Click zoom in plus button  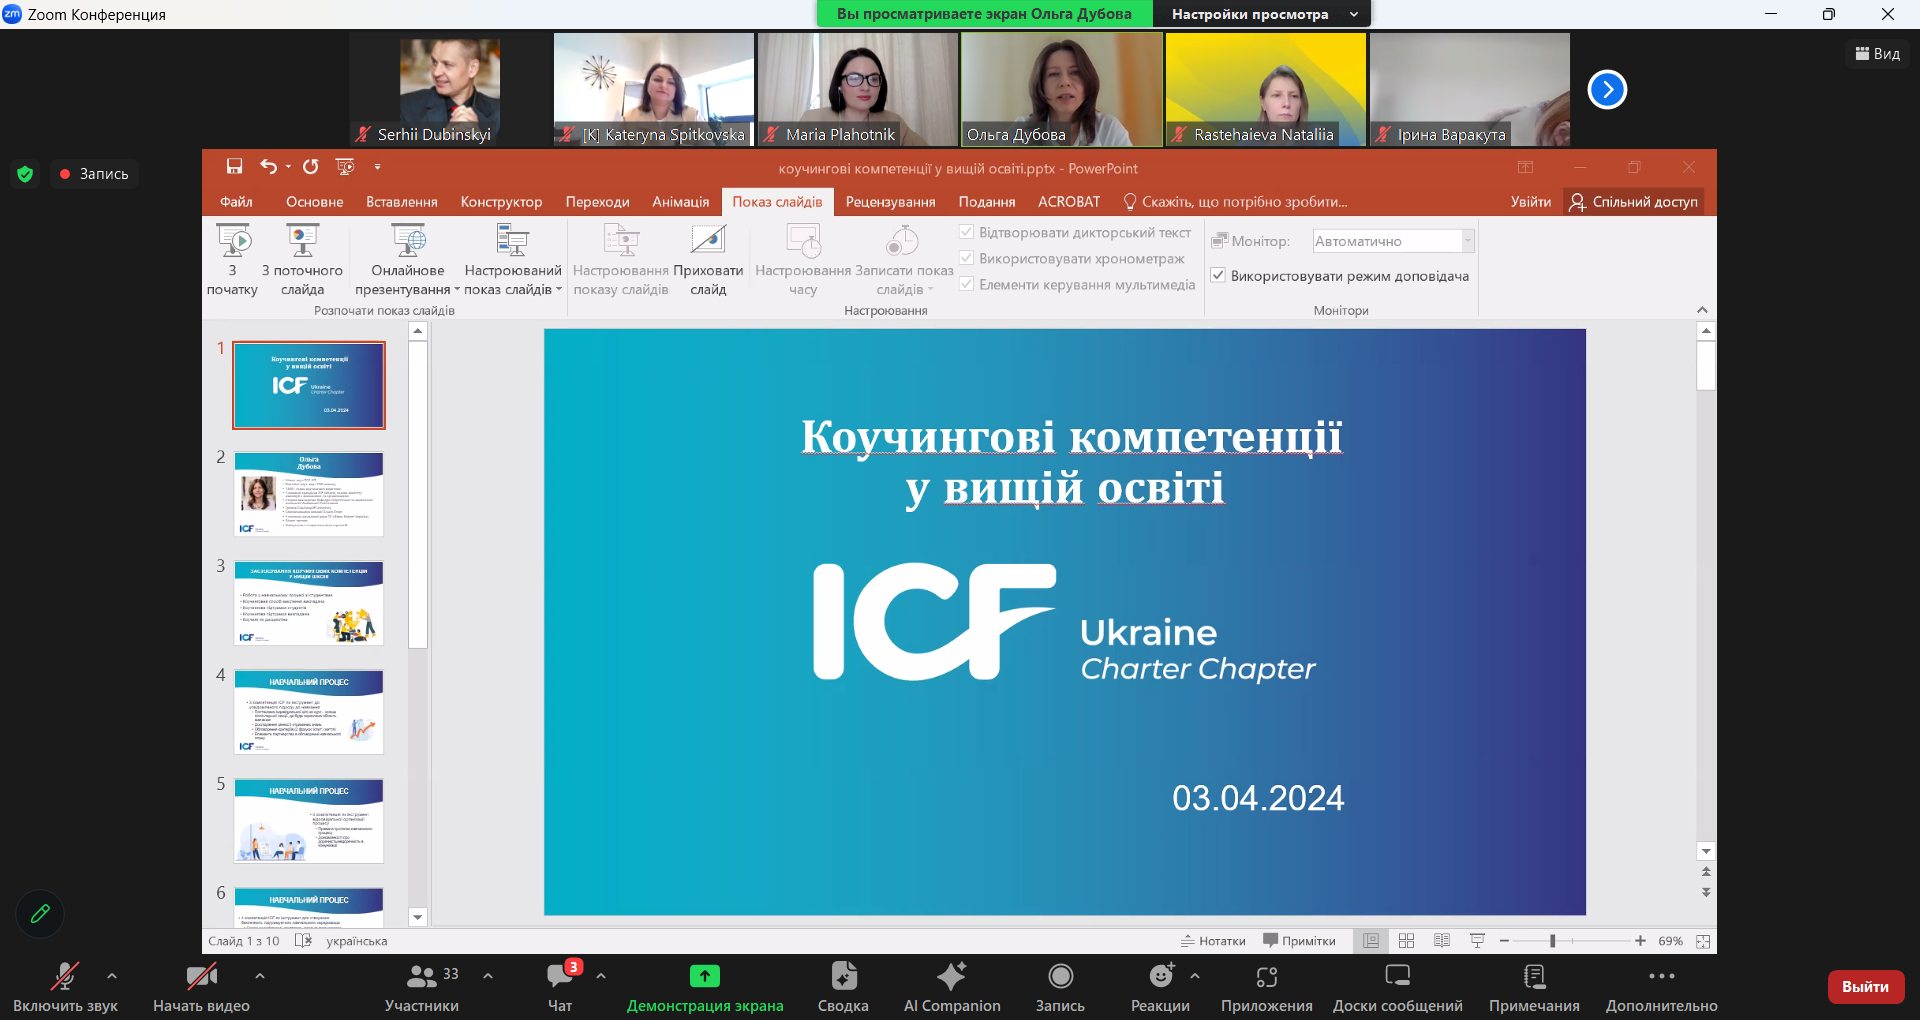pos(1640,941)
